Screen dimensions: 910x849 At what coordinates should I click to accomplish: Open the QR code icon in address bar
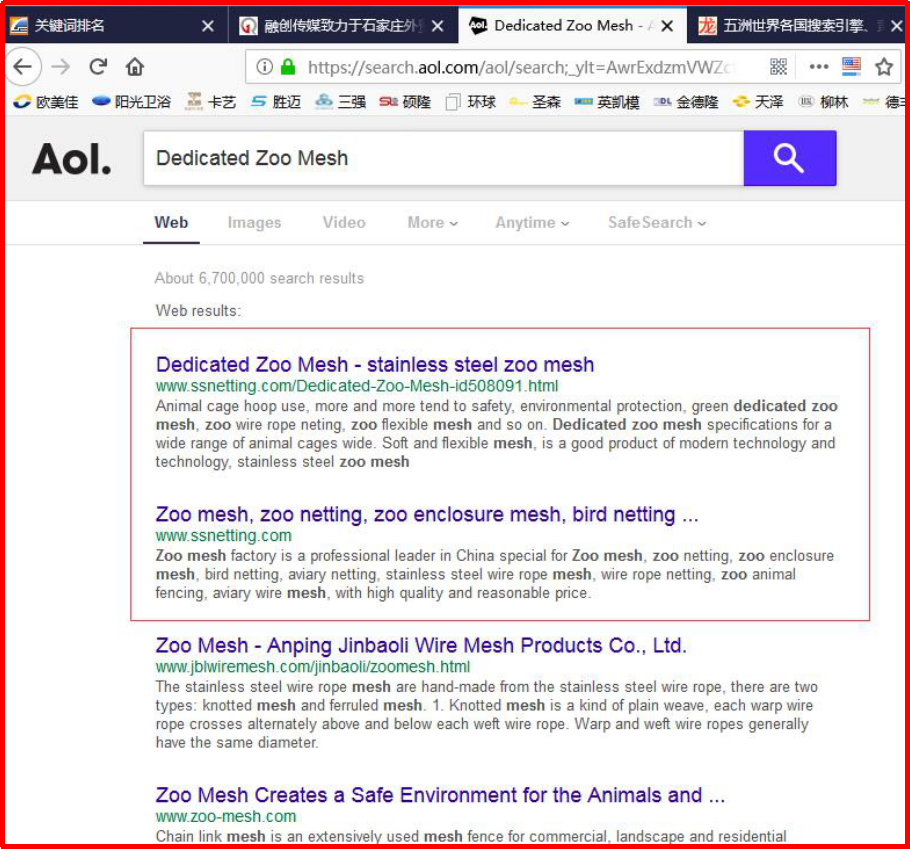(x=779, y=67)
